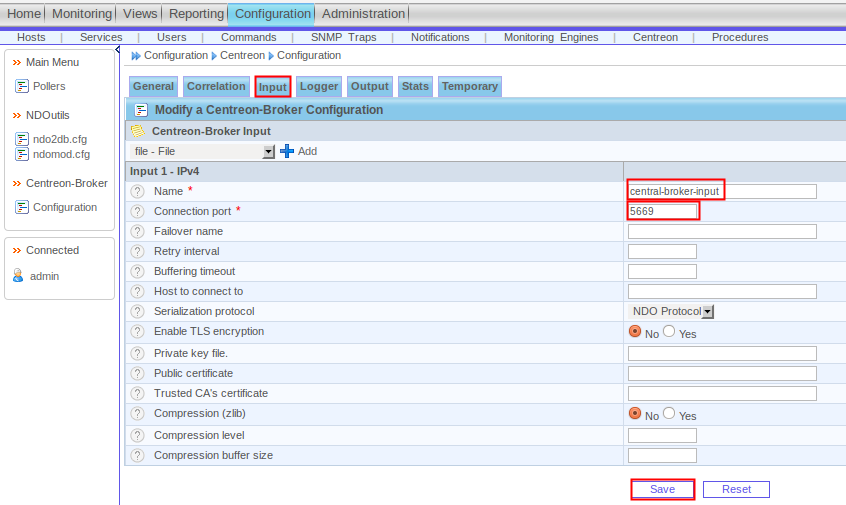Click the Name input field
The width and height of the screenshot is (846, 505).
(x=722, y=191)
